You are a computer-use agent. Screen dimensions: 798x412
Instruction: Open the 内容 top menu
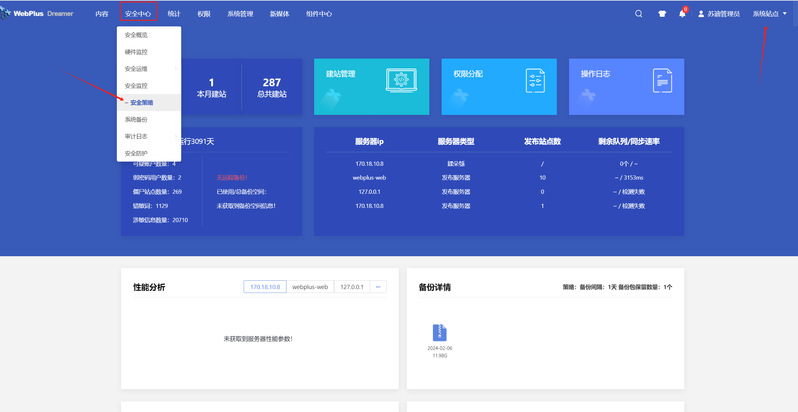click(x=102, y=14)
